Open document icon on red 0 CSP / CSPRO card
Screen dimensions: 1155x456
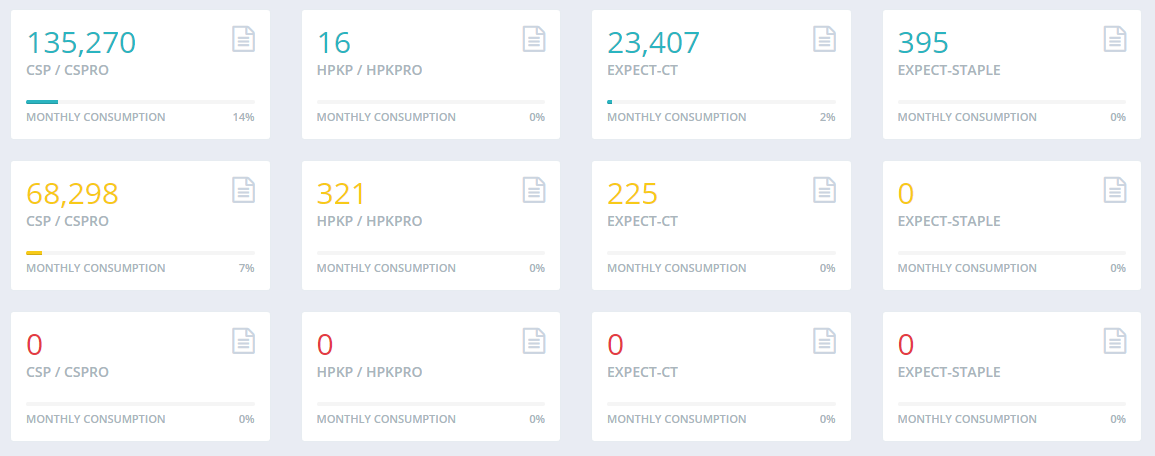[x=244, y=341]
